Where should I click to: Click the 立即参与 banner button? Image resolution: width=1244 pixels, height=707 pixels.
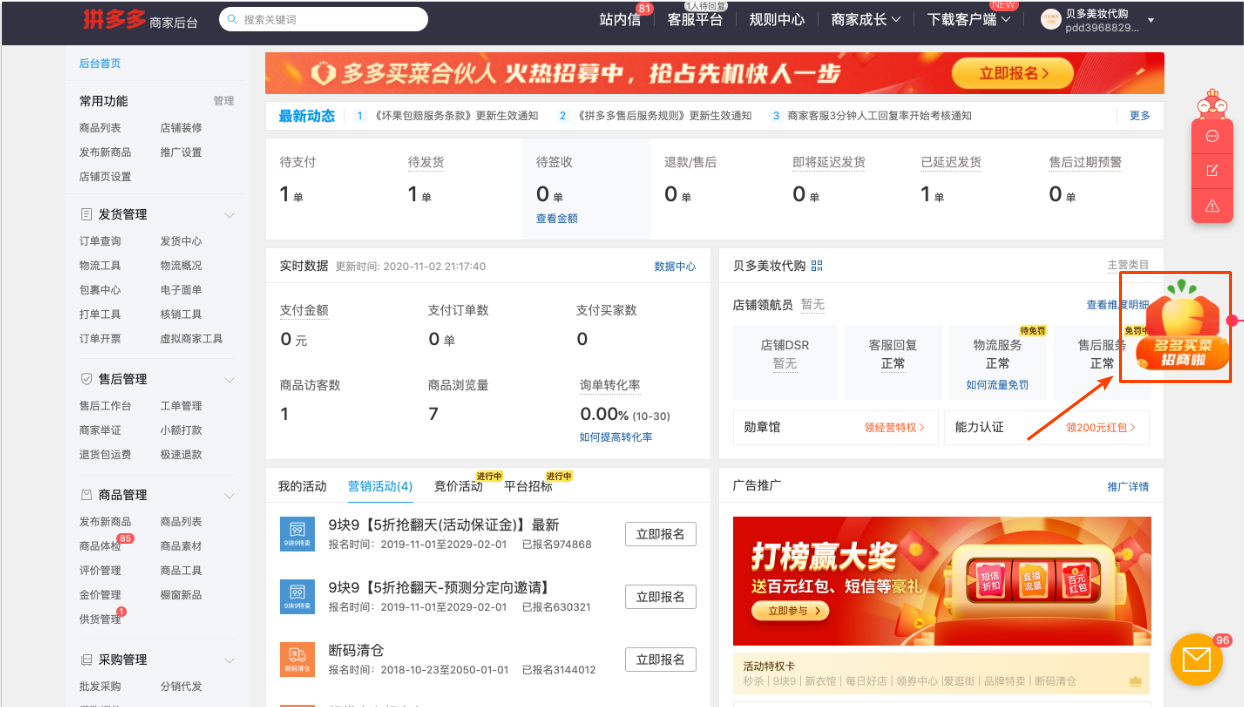pyautogui.click(x=792, y=610)
